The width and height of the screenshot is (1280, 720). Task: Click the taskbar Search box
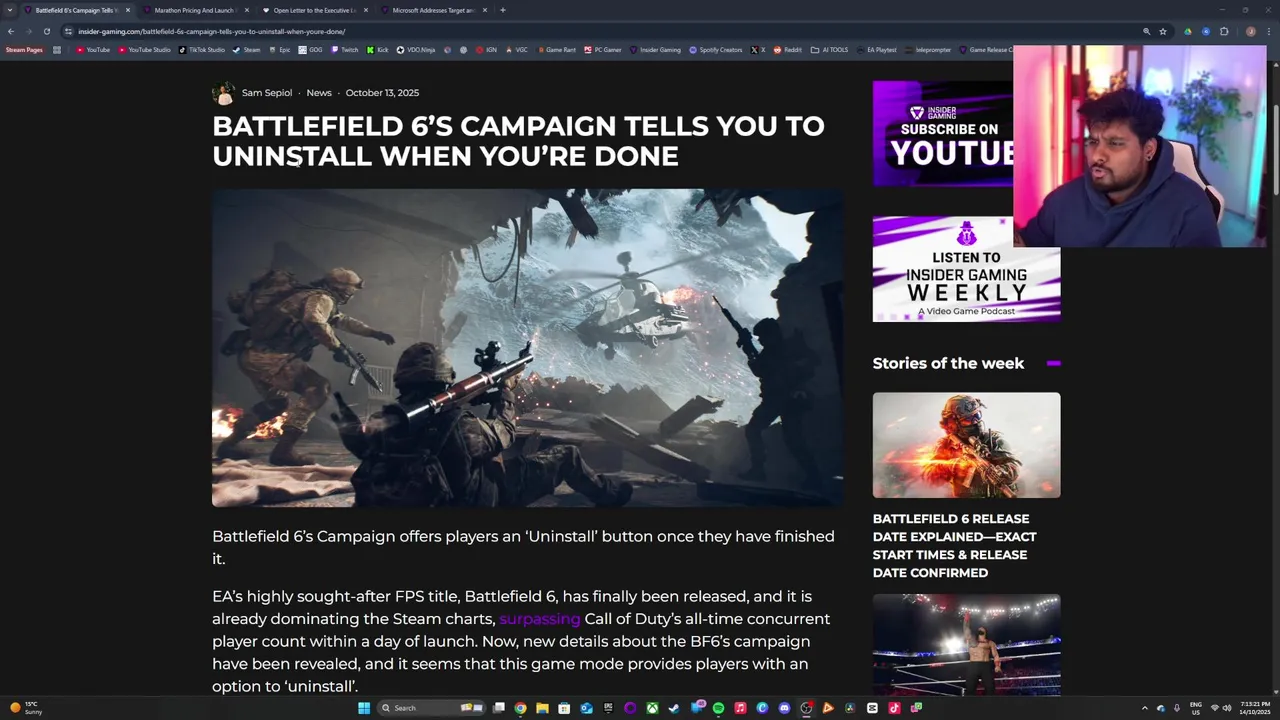(432, 708)
